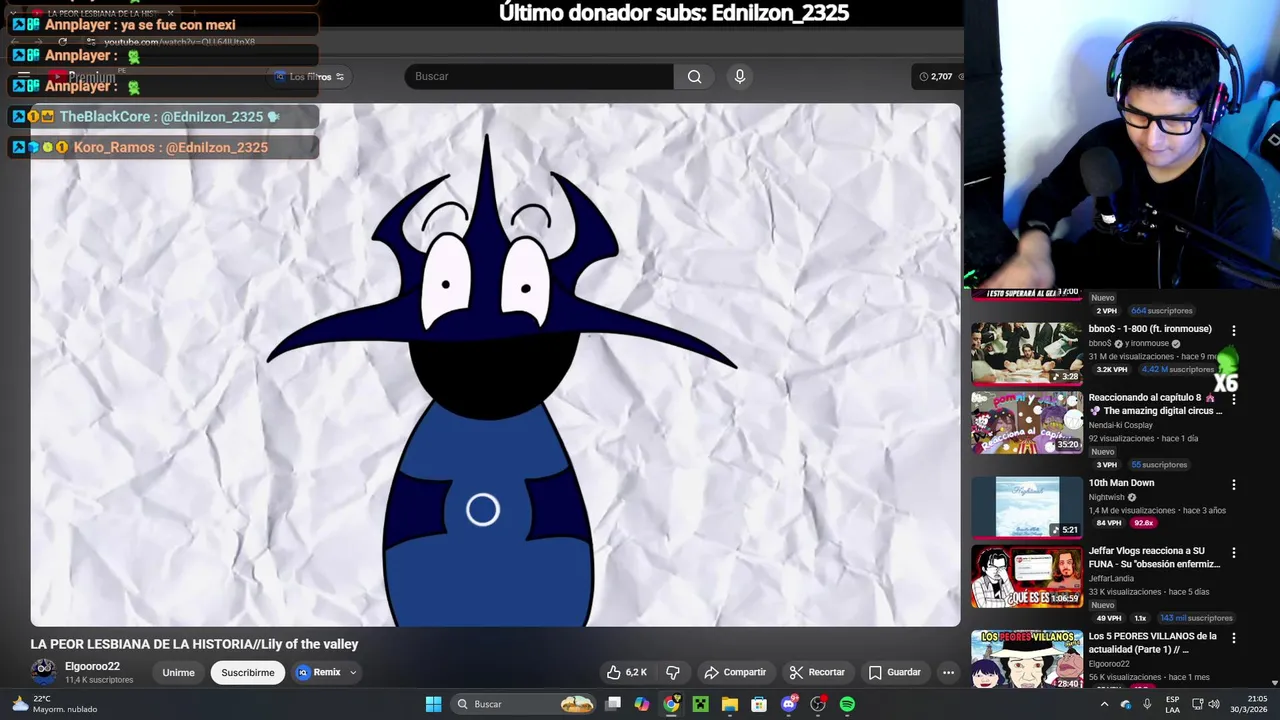This screenshot has width=1280, height=720.
Task: Open OBS Studio from taskbar
Action: (x=818, y=704)
